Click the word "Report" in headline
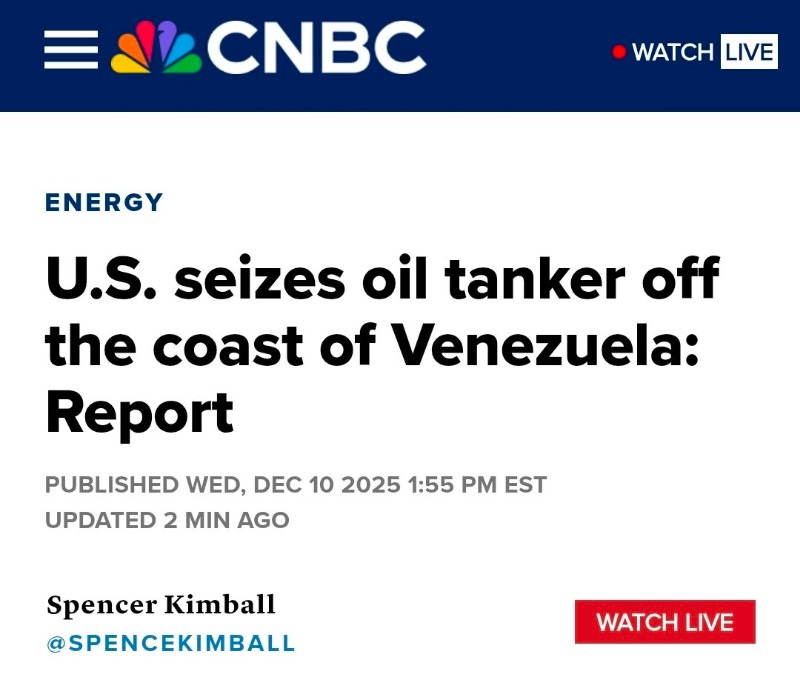The width and height of the screenshot is (800, 687). pos(140,409)
